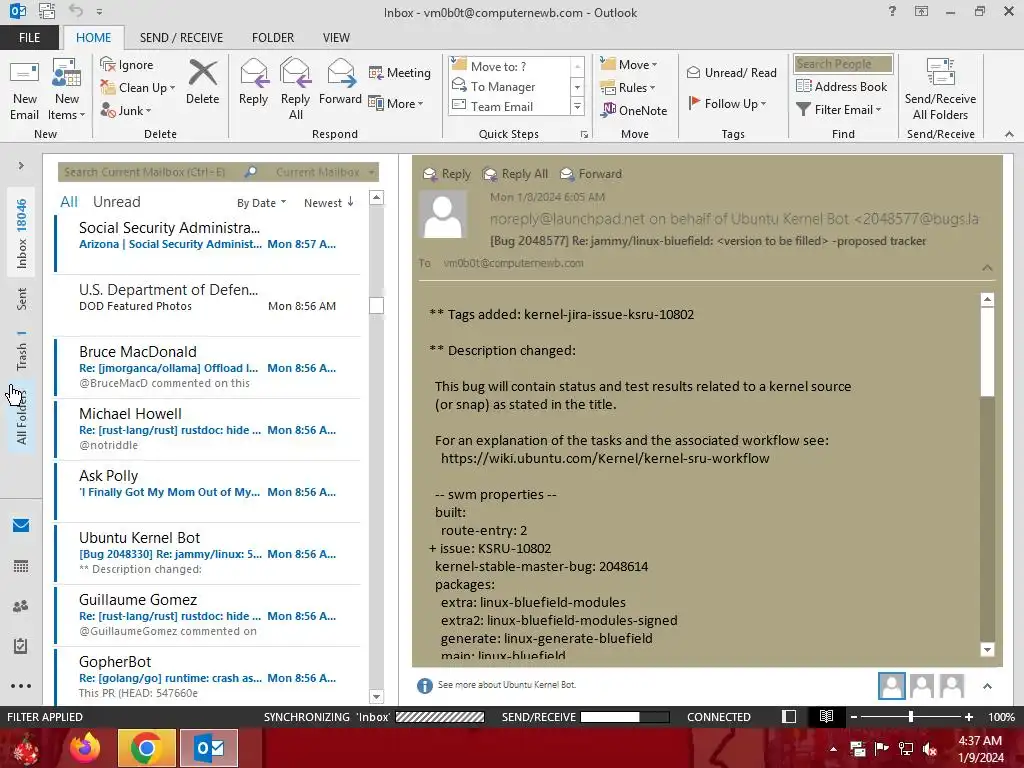
Task: Open the By Date sort menu
Action: point(261,203)
